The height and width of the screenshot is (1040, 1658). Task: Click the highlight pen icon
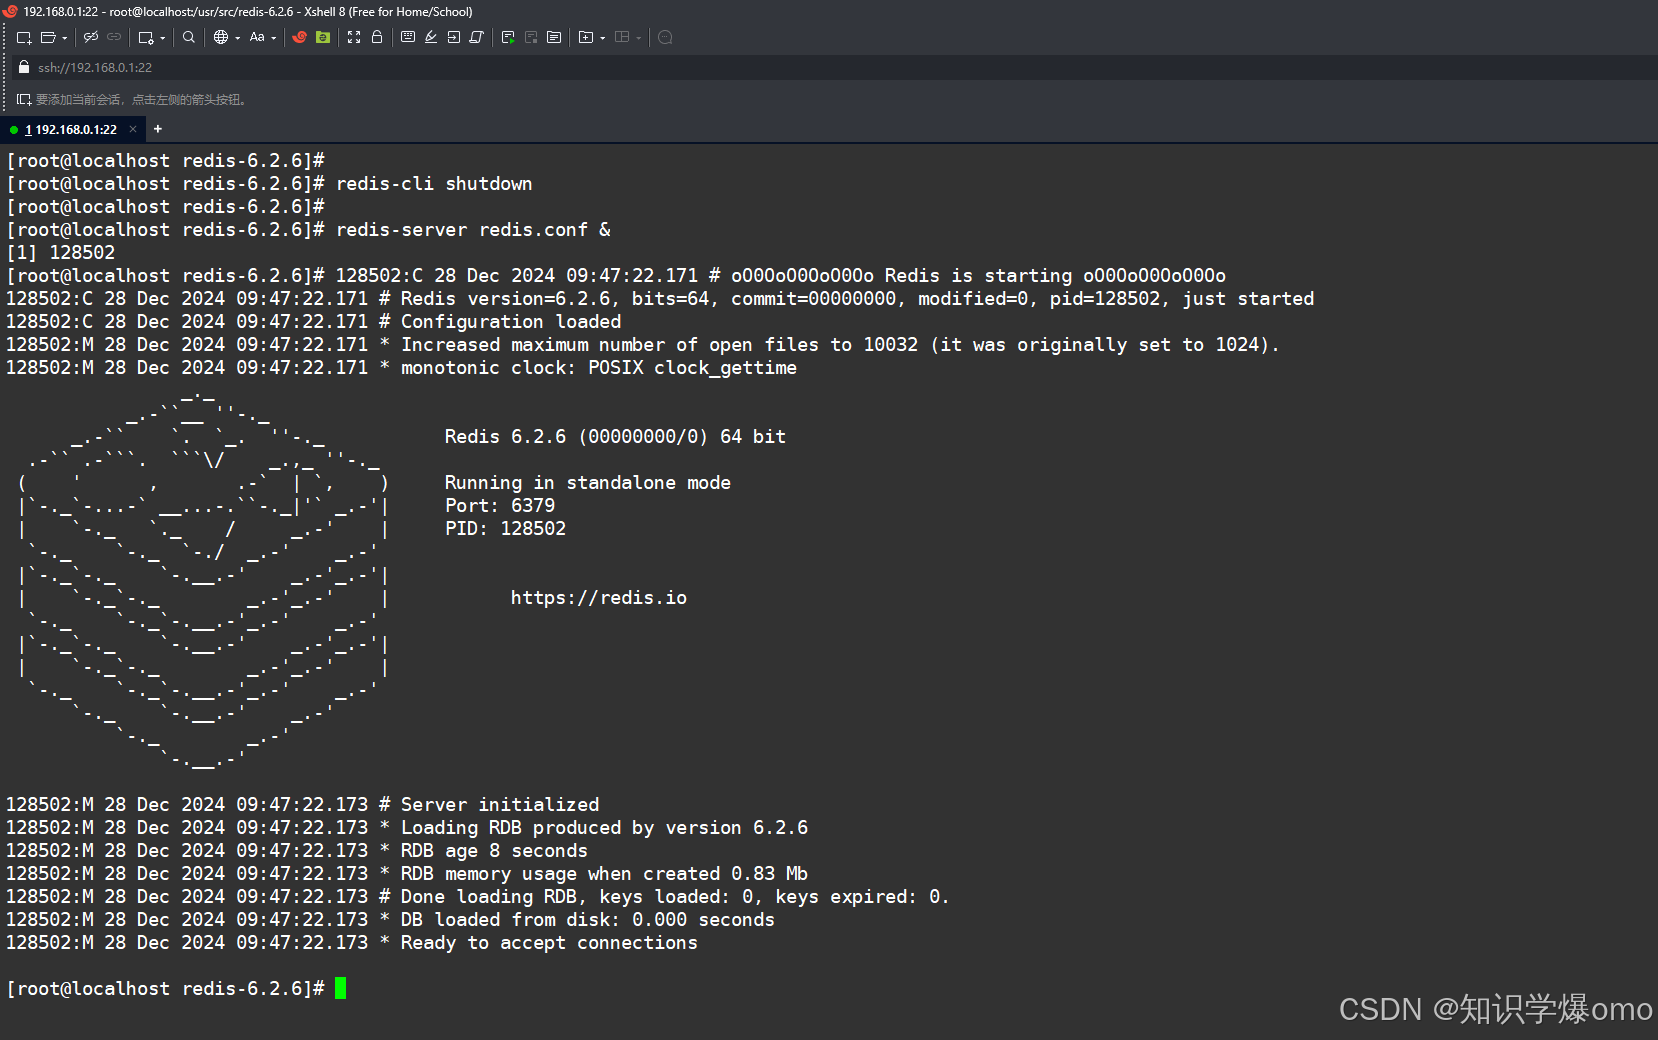click(431, 37)
